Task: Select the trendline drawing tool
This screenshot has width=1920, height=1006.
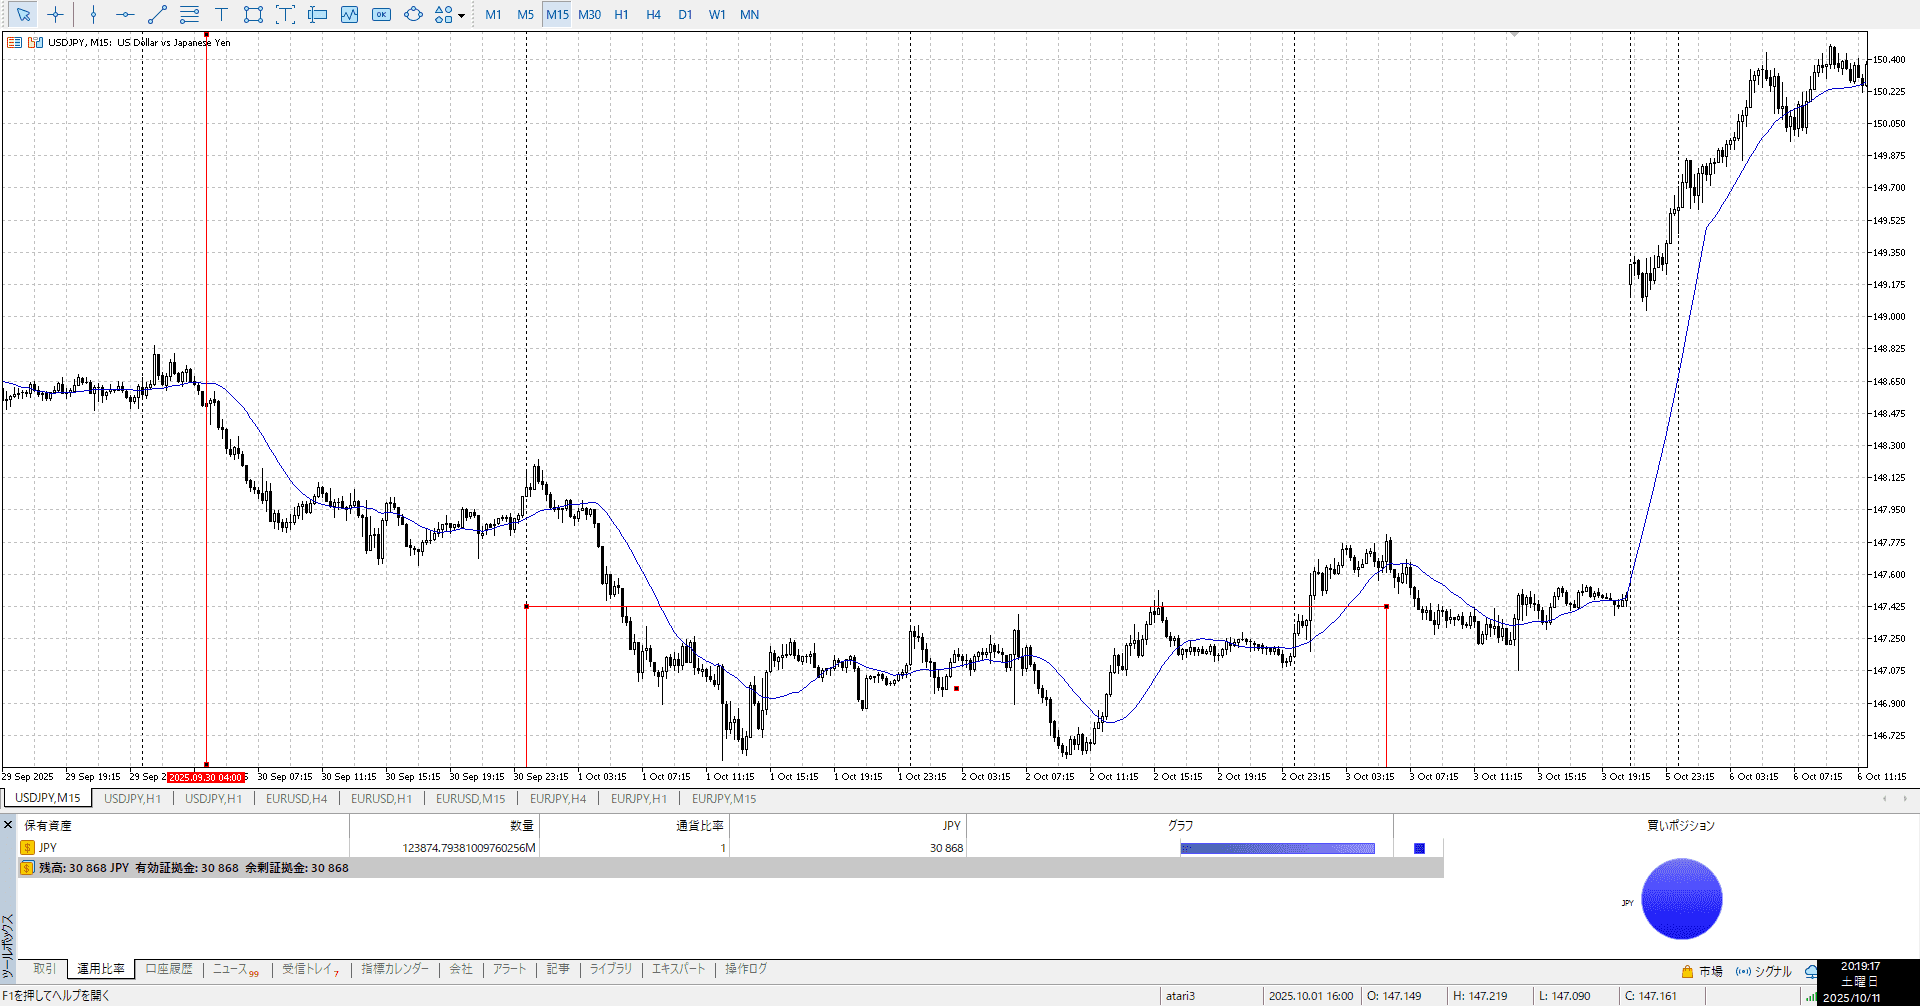Action: click(157, 14)
